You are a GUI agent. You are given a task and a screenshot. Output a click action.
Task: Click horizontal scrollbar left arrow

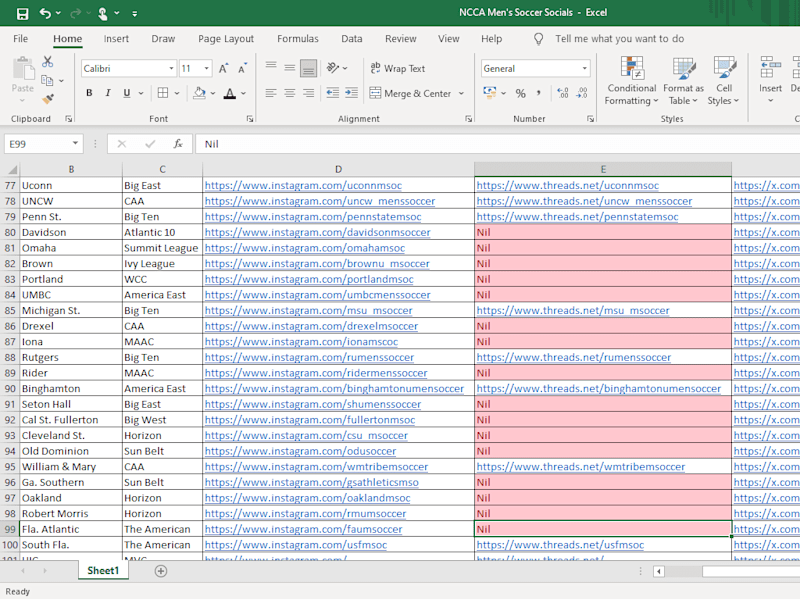(x=659, y=571)
